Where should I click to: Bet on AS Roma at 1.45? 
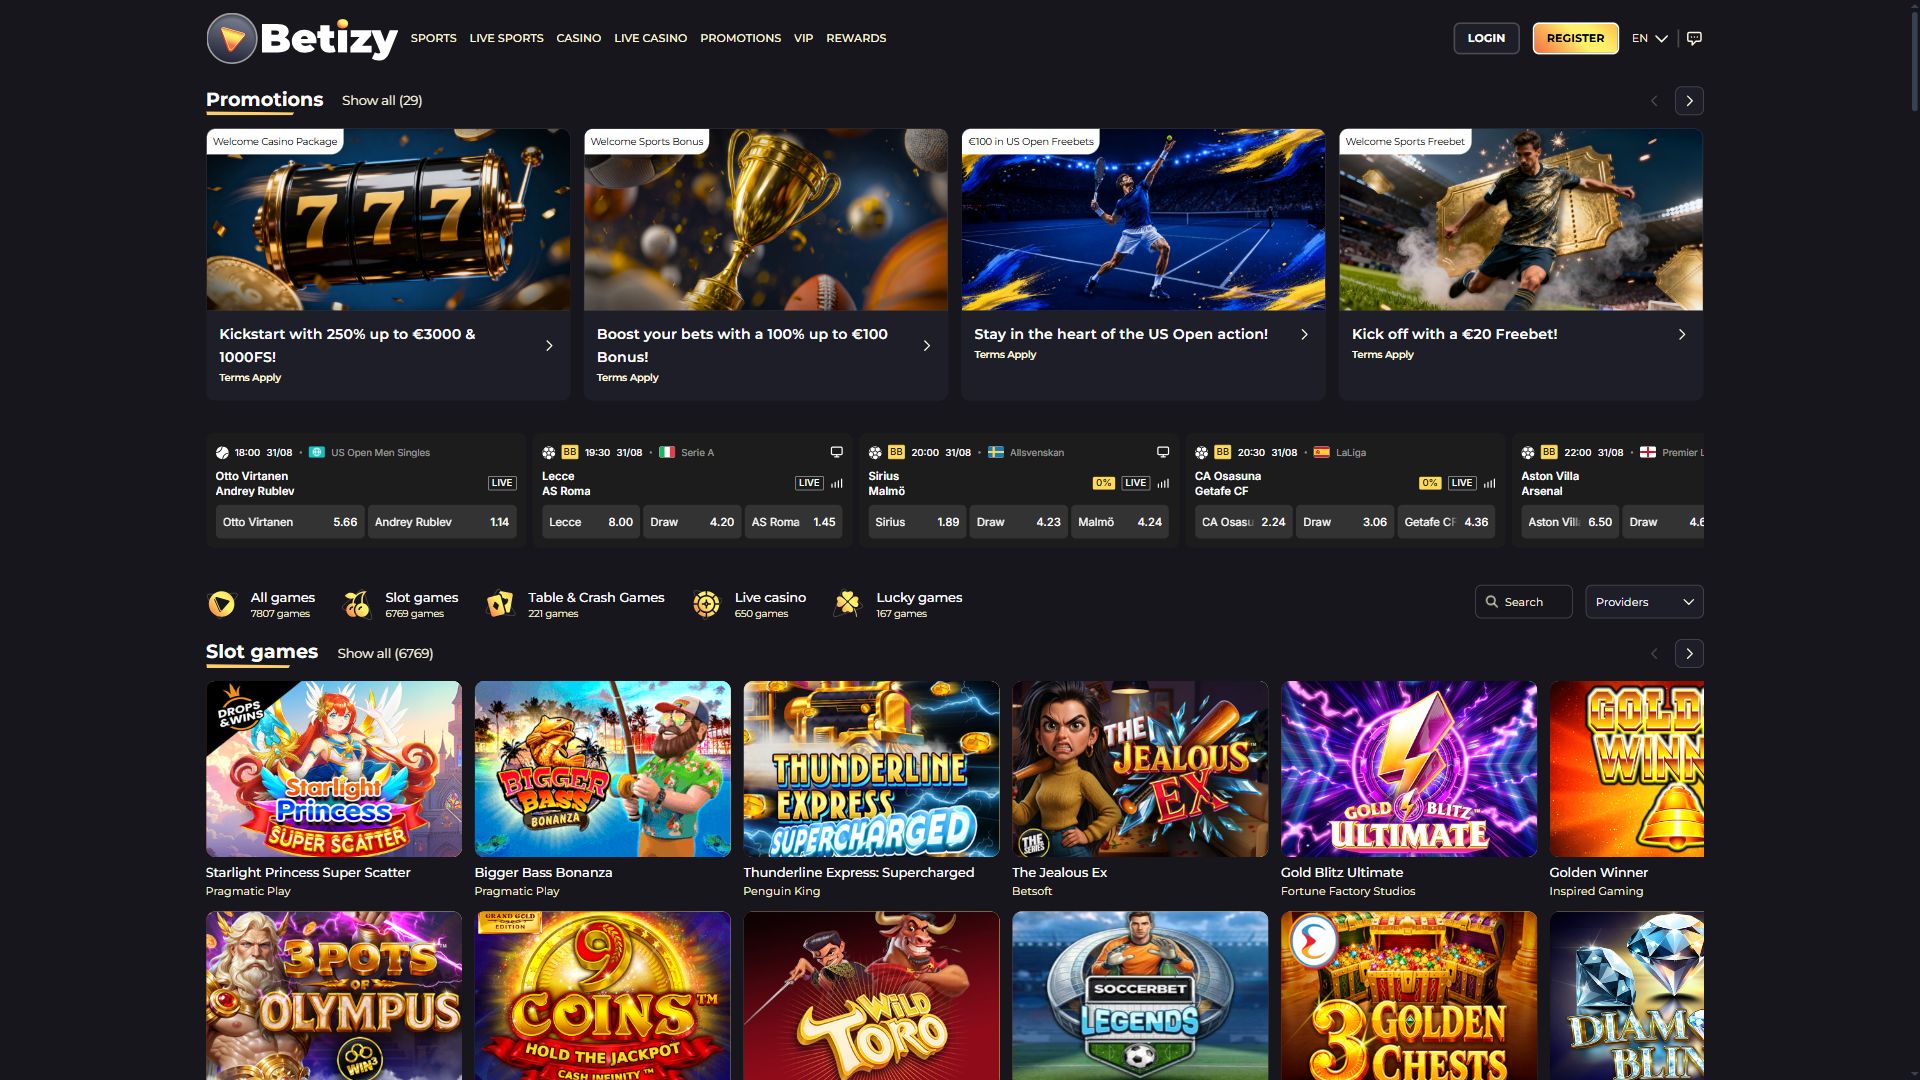[793, 522]
